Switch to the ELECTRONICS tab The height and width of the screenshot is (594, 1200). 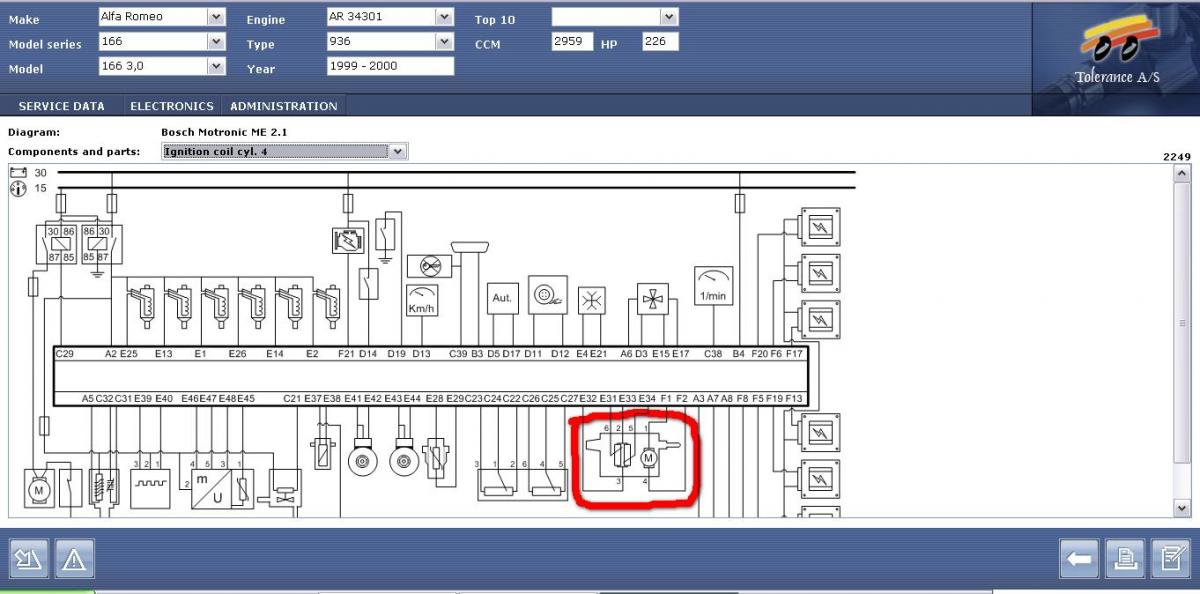(172, 106)
